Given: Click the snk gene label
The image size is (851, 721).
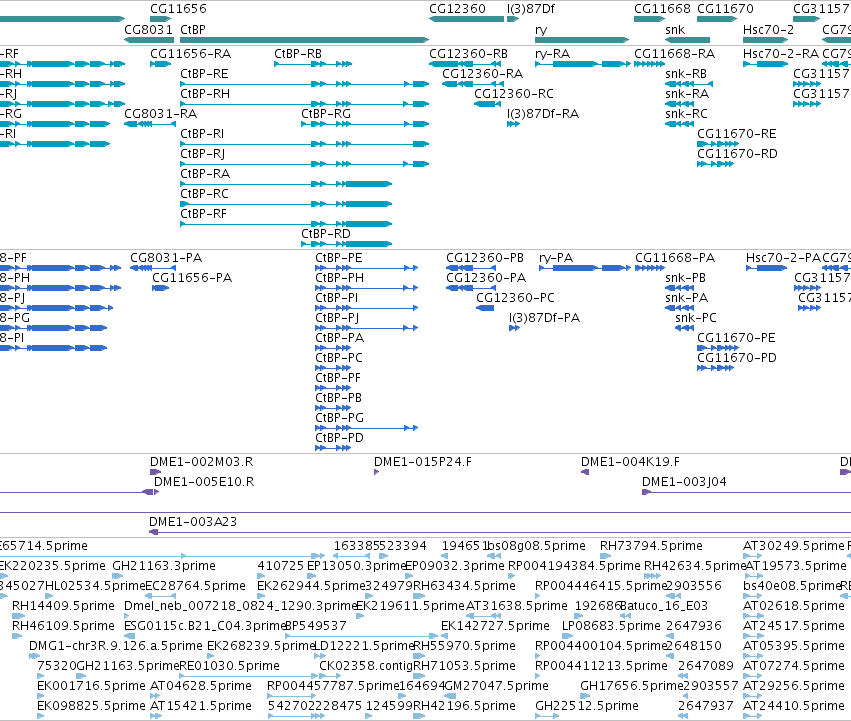Looking at the screenshot, I should [x=675, y=30].
